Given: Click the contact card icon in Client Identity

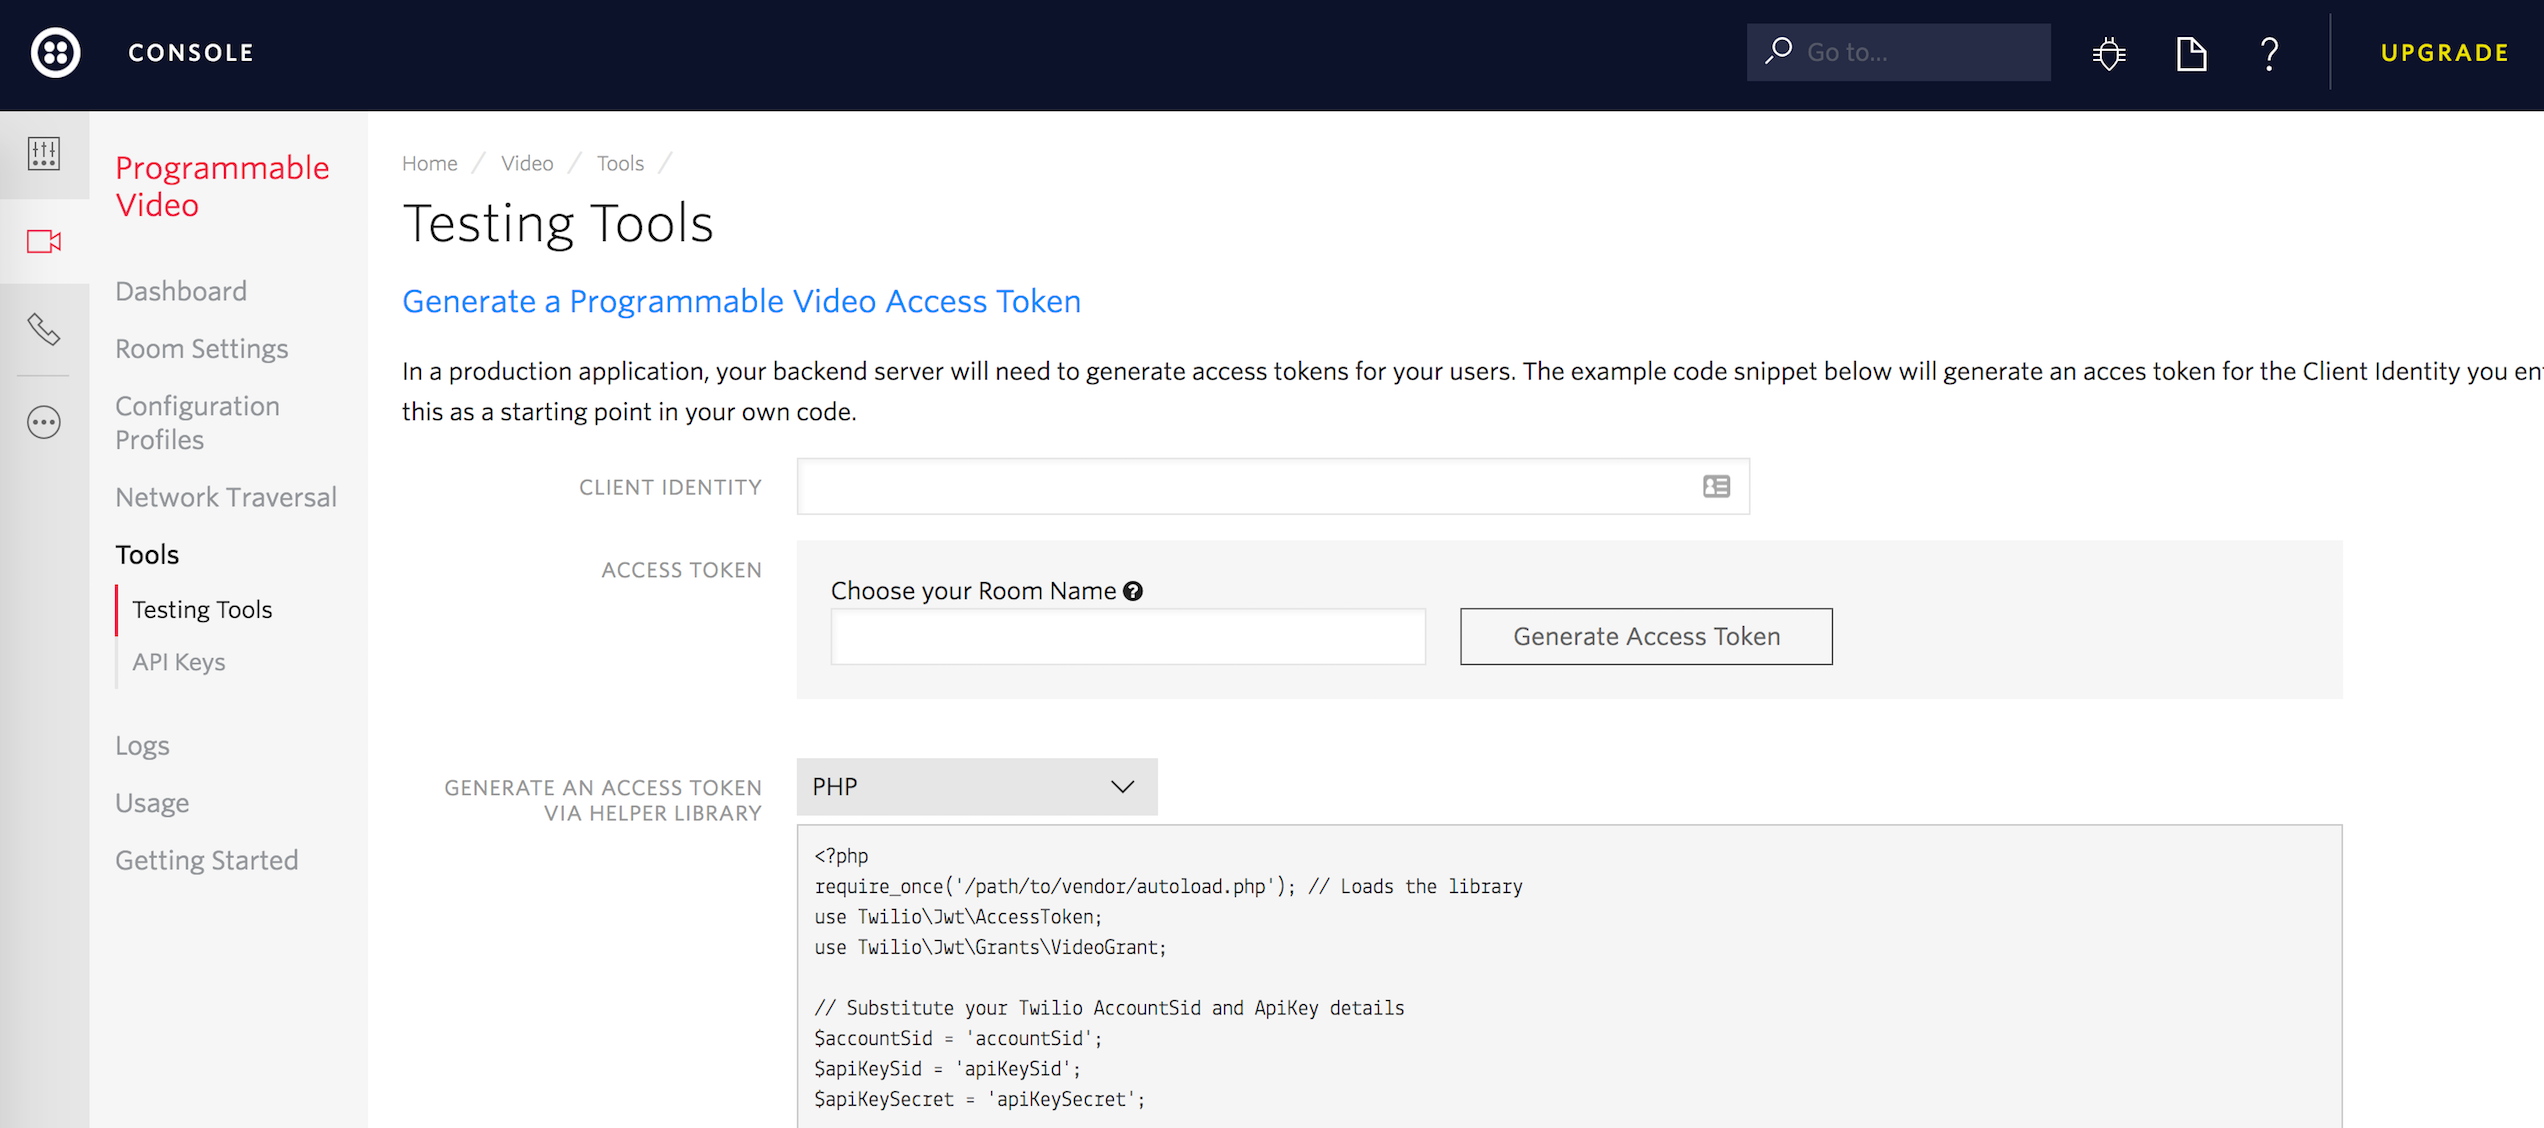Looking at the screenshot, I should pyautogui.click(x=1716, y=487).
